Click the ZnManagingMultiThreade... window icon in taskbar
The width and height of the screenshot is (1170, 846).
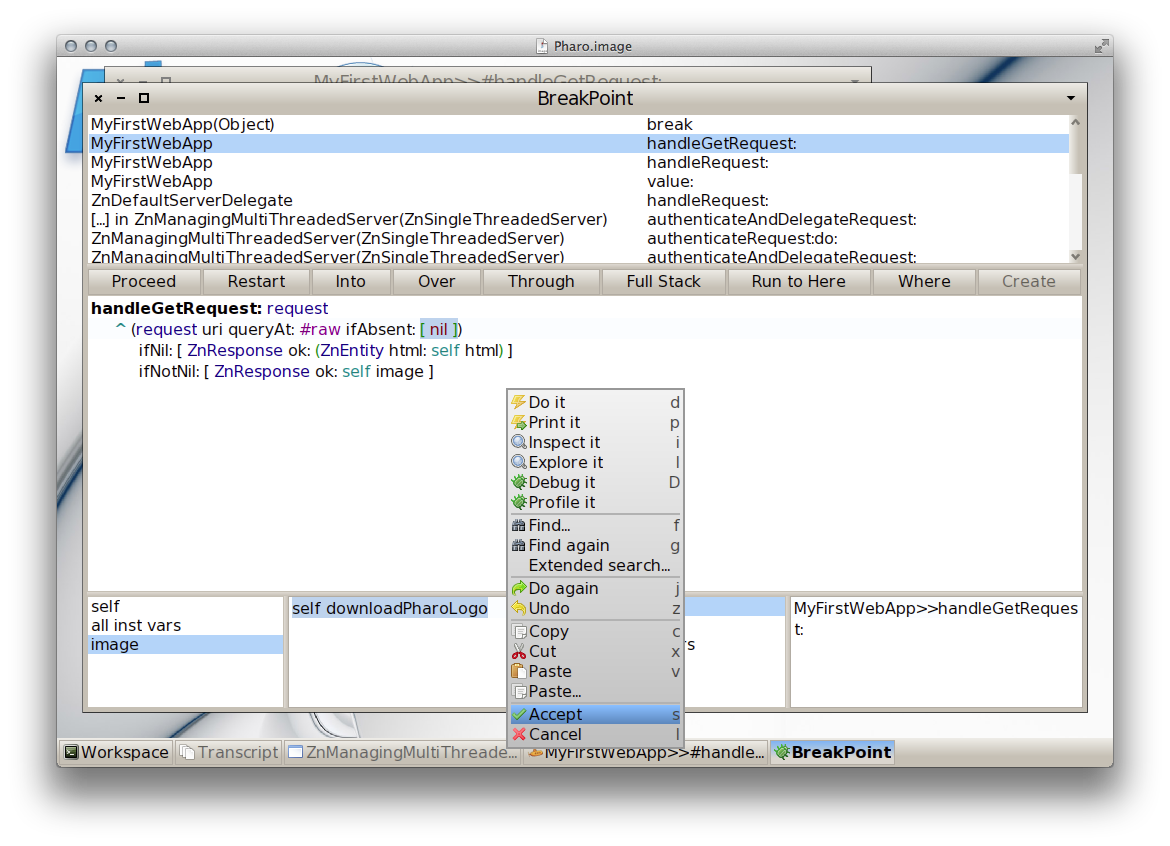[295, 752]
